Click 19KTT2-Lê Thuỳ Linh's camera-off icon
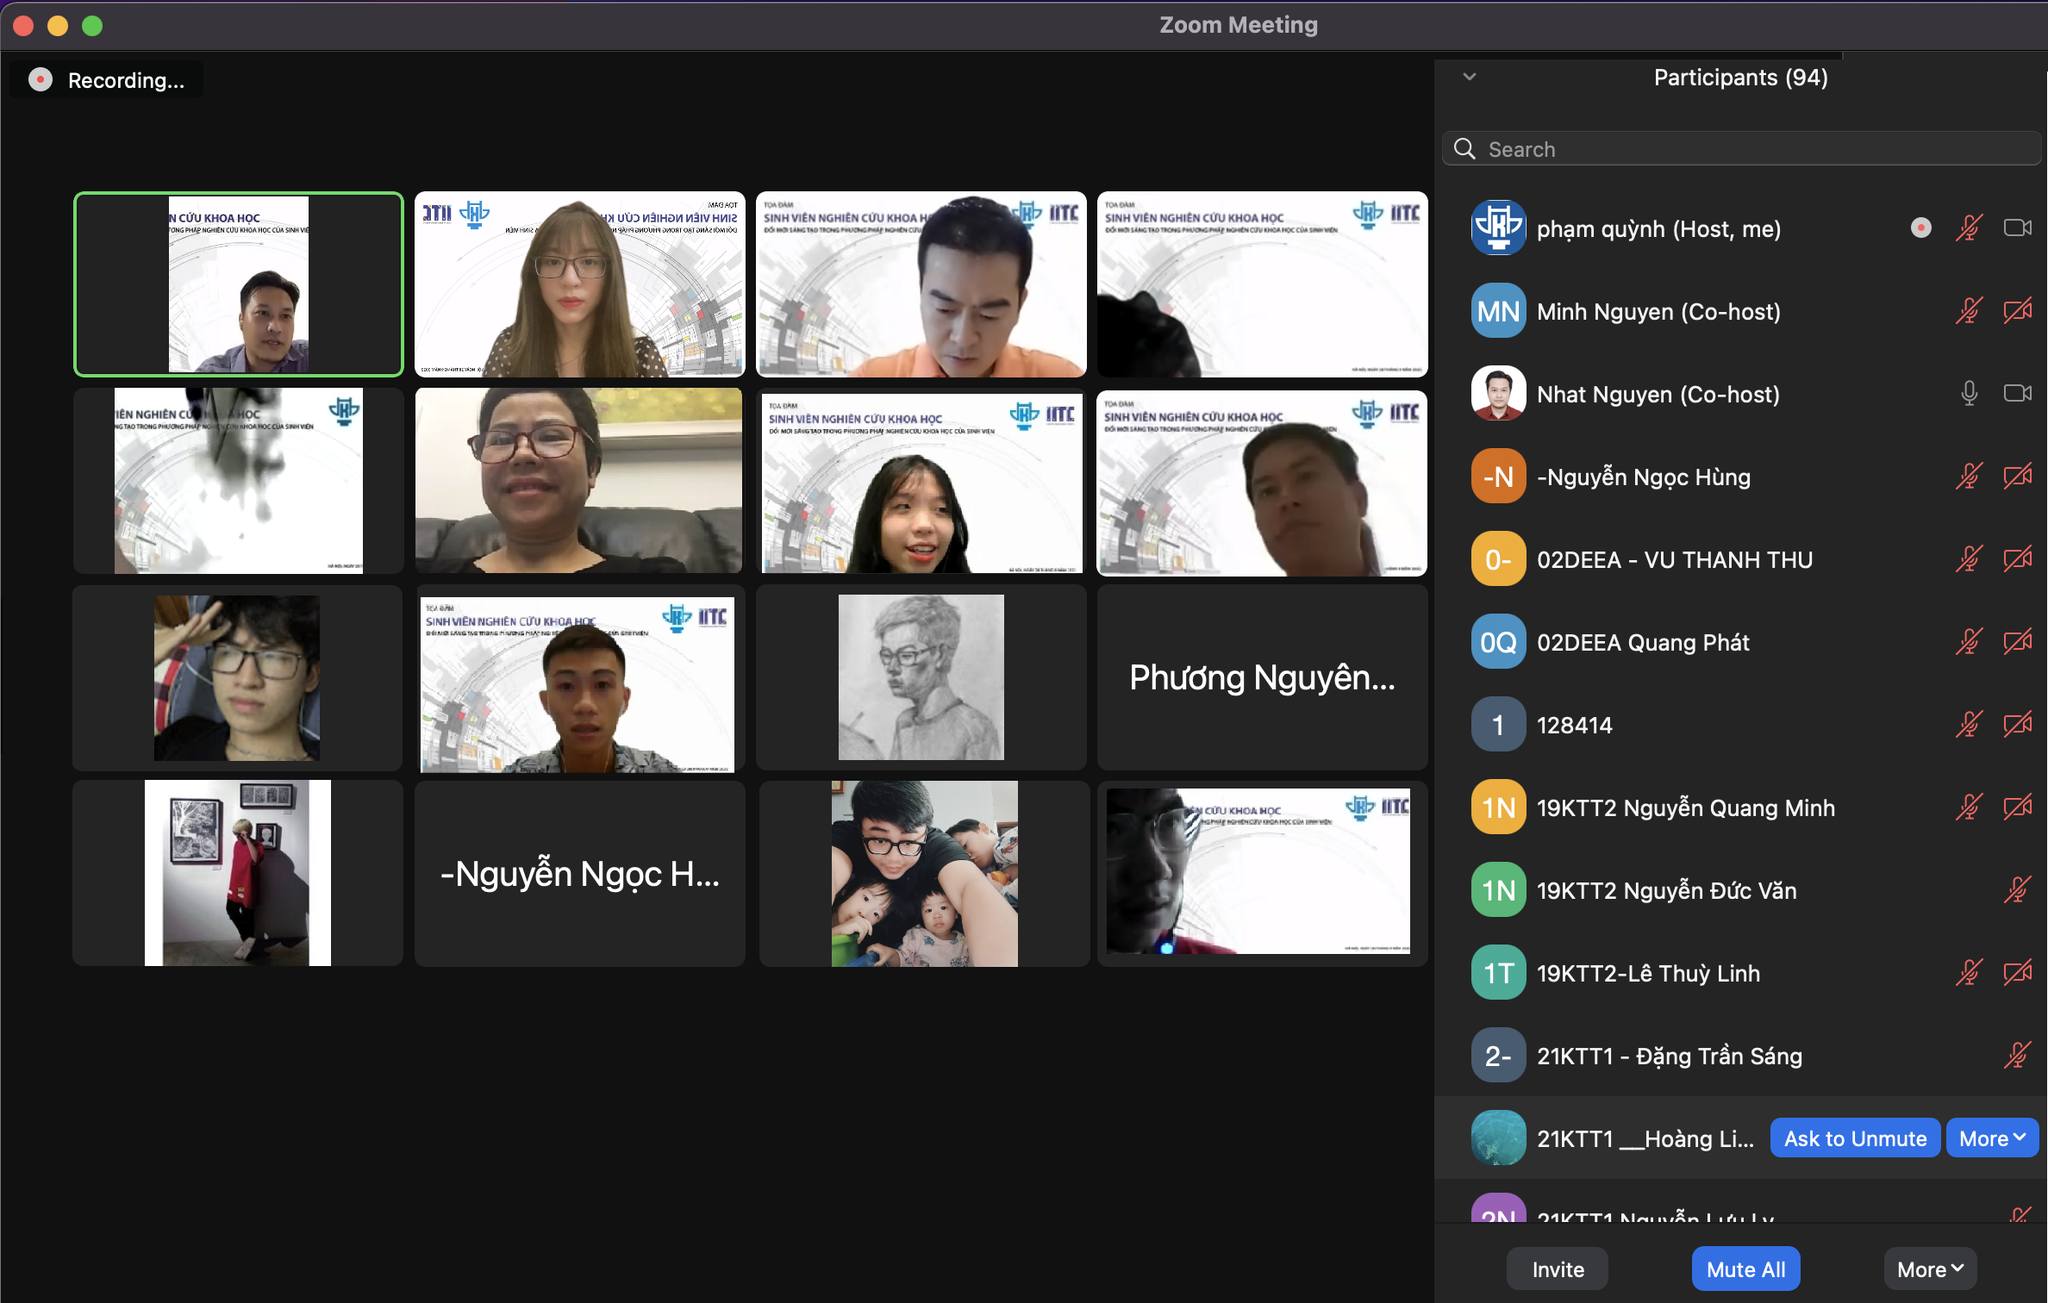The image size is (2048, 1303). tap(2017, 973)
